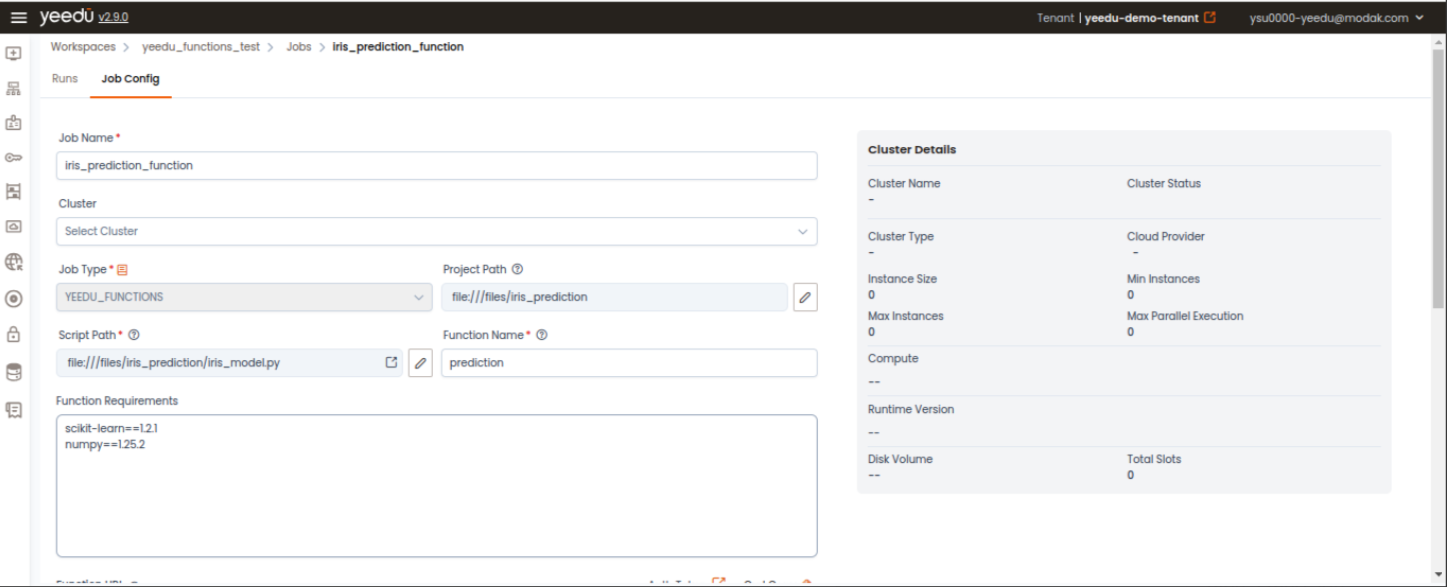
Task: Edit Project Path with pencil button
Action: tap(805, 297)
